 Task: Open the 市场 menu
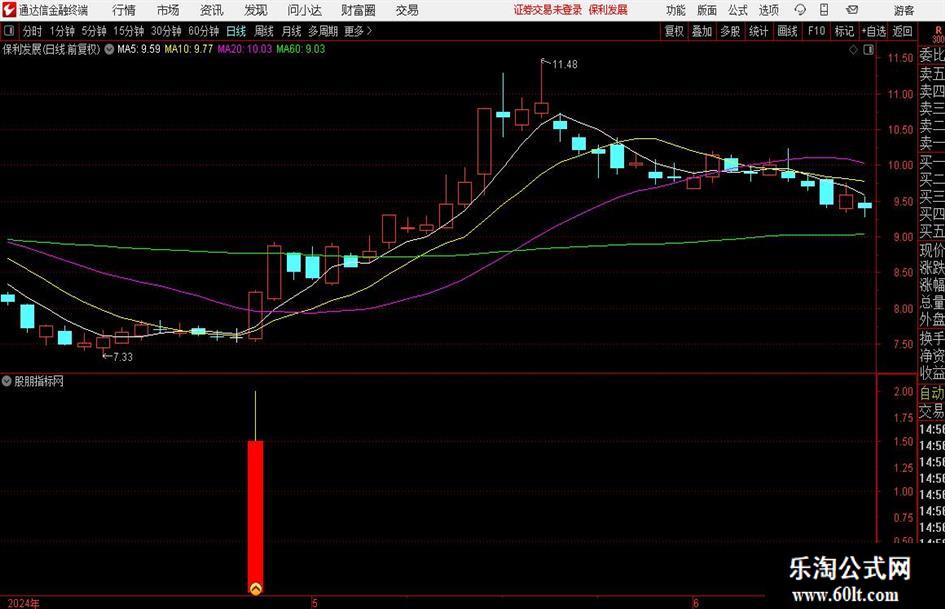point(168,10)
